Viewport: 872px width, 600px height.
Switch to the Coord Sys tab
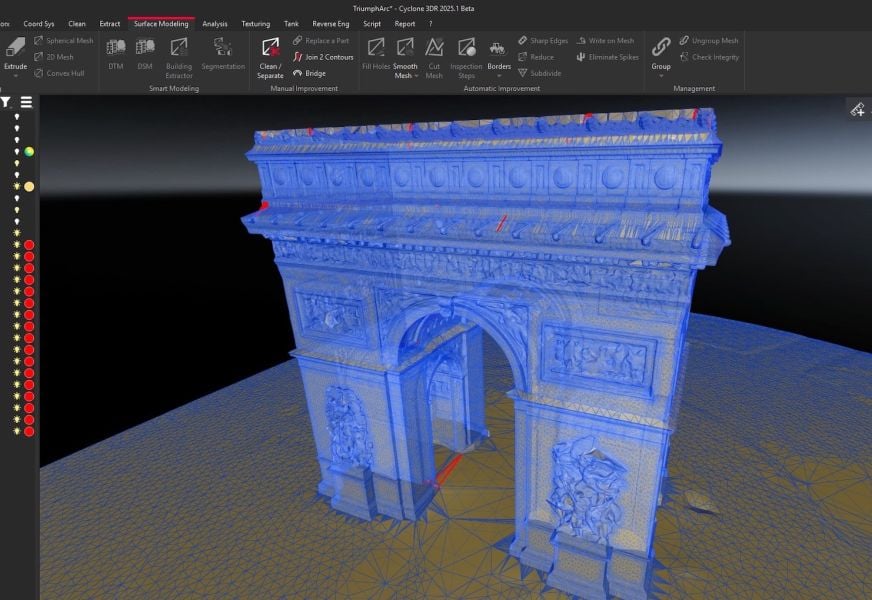point(39,24)
